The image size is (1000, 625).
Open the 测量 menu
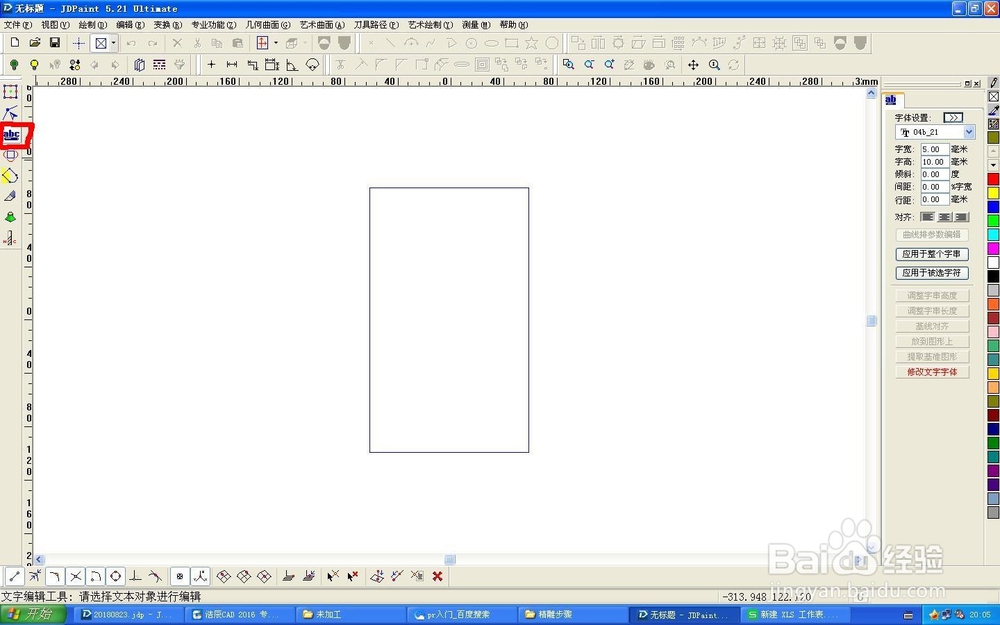[x=476, y=25]
